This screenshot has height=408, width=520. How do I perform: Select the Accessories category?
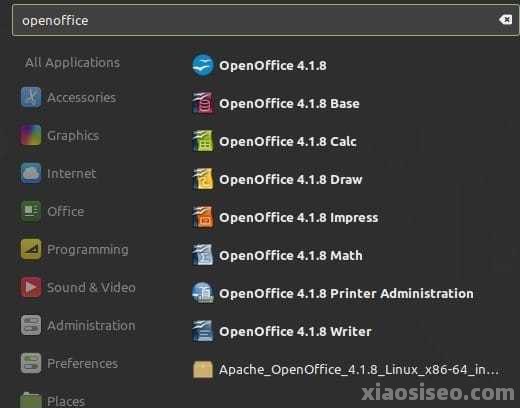[68, 97]
